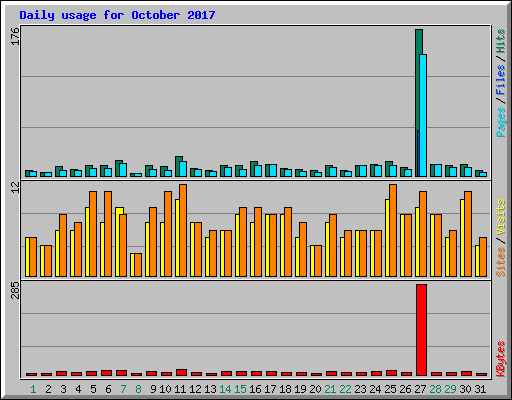The width and height of the screenshot is (512, 400).
Task: Click the red KBytes bar for day 11
Action: pyautogui.click(x=181, y=373)
